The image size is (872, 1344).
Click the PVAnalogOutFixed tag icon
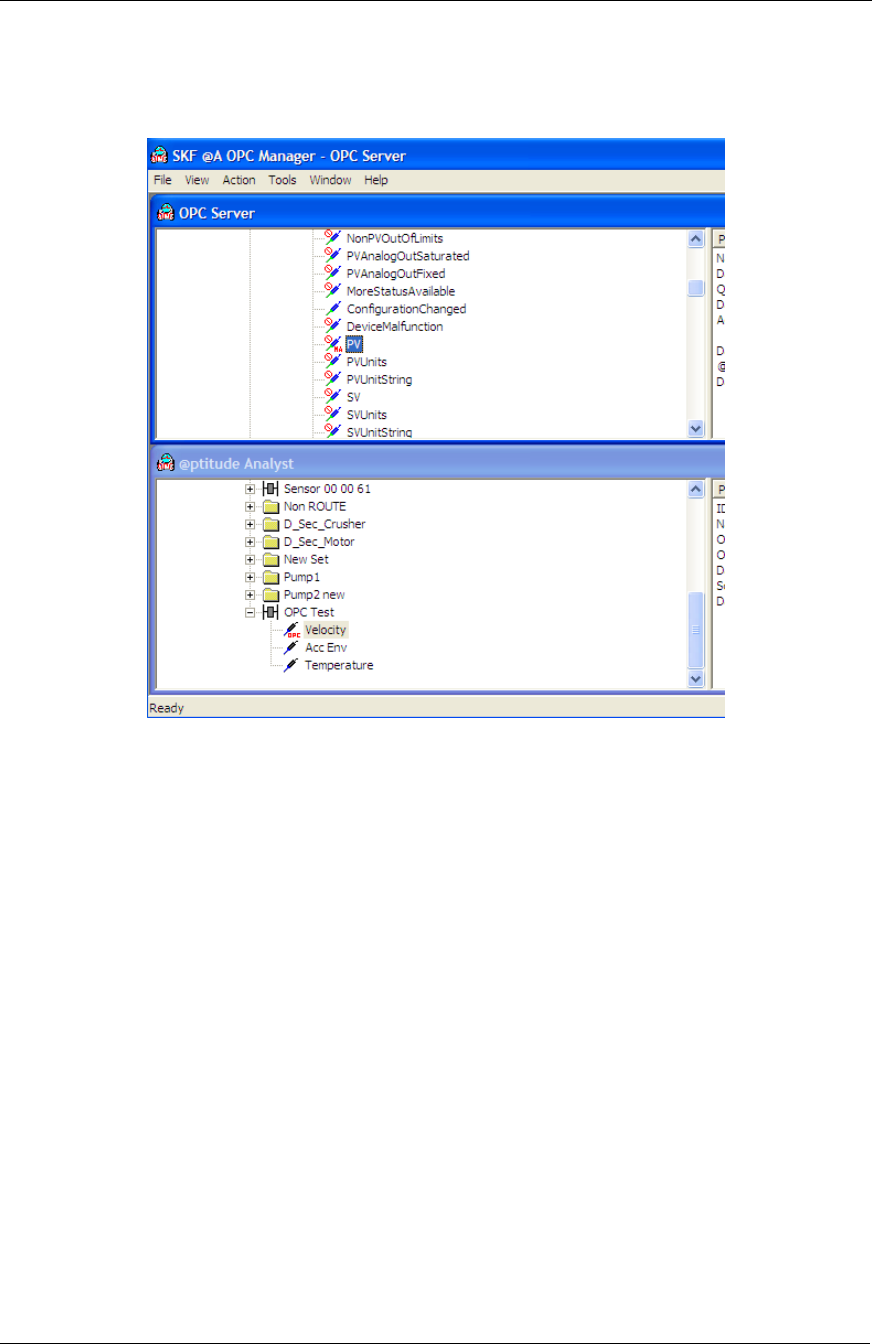(333, 273)
